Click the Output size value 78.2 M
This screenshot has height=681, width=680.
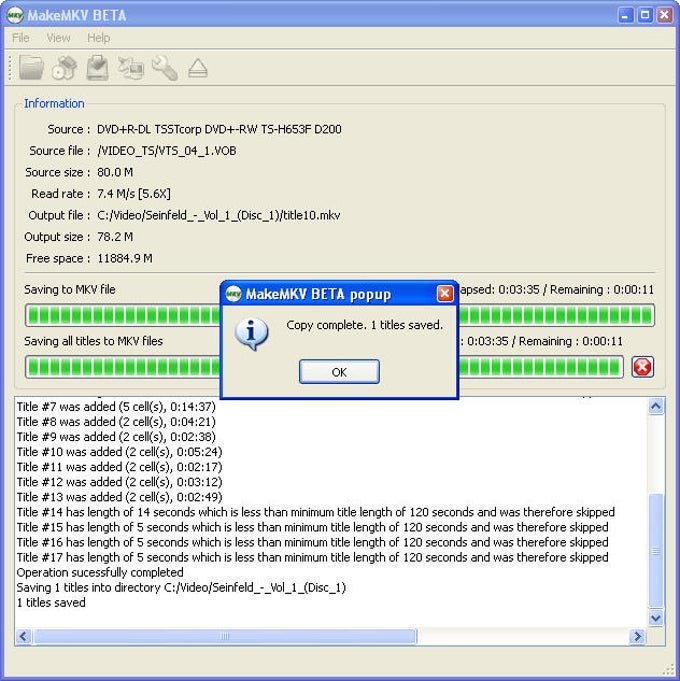[x=115, y=237]
